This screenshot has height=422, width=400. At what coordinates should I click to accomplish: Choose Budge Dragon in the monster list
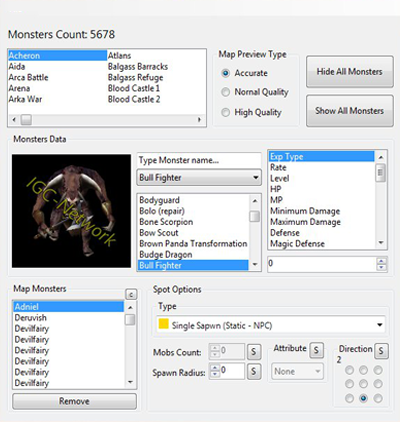[166, 255]
